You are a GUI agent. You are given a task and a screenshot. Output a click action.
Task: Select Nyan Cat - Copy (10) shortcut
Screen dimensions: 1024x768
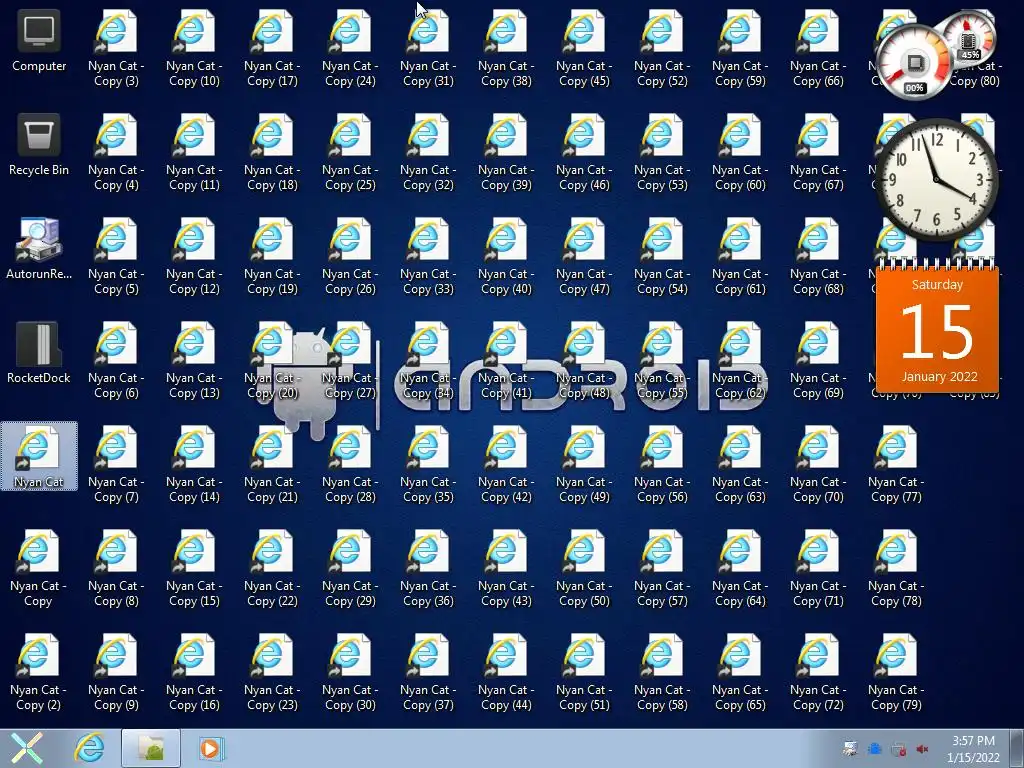pos(194,48)
